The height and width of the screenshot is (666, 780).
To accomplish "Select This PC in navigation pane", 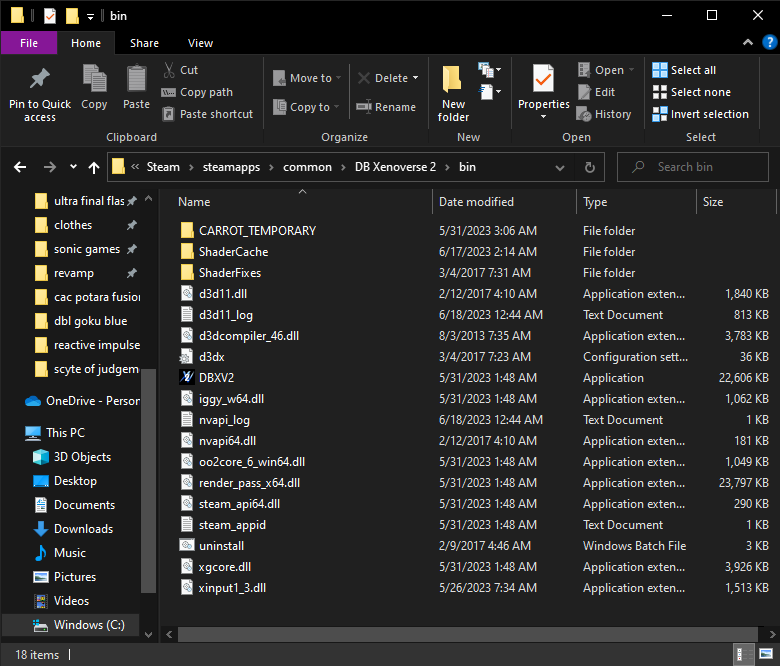I will 56,433.
